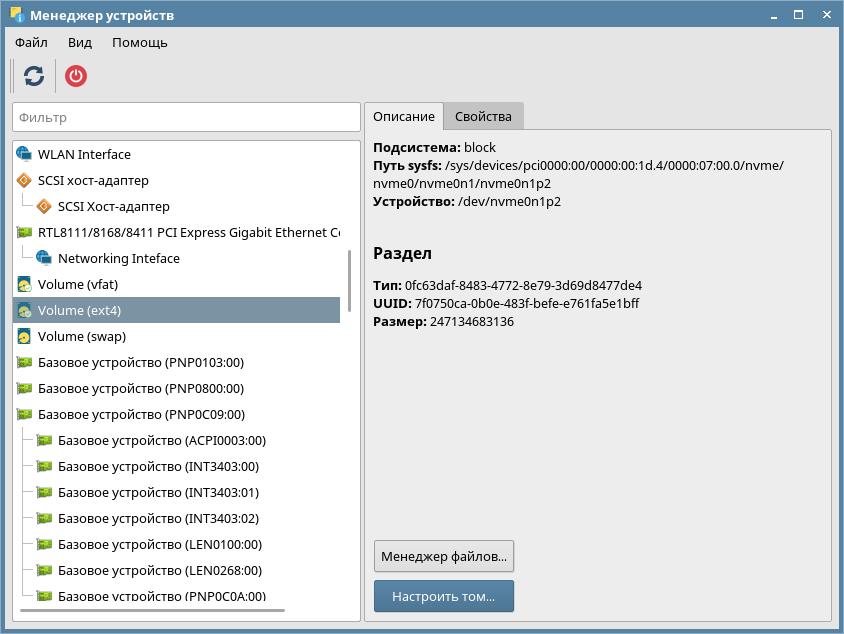Switch to the Свойства tab
The image size is (844, 634).
[x=483, y=116]
